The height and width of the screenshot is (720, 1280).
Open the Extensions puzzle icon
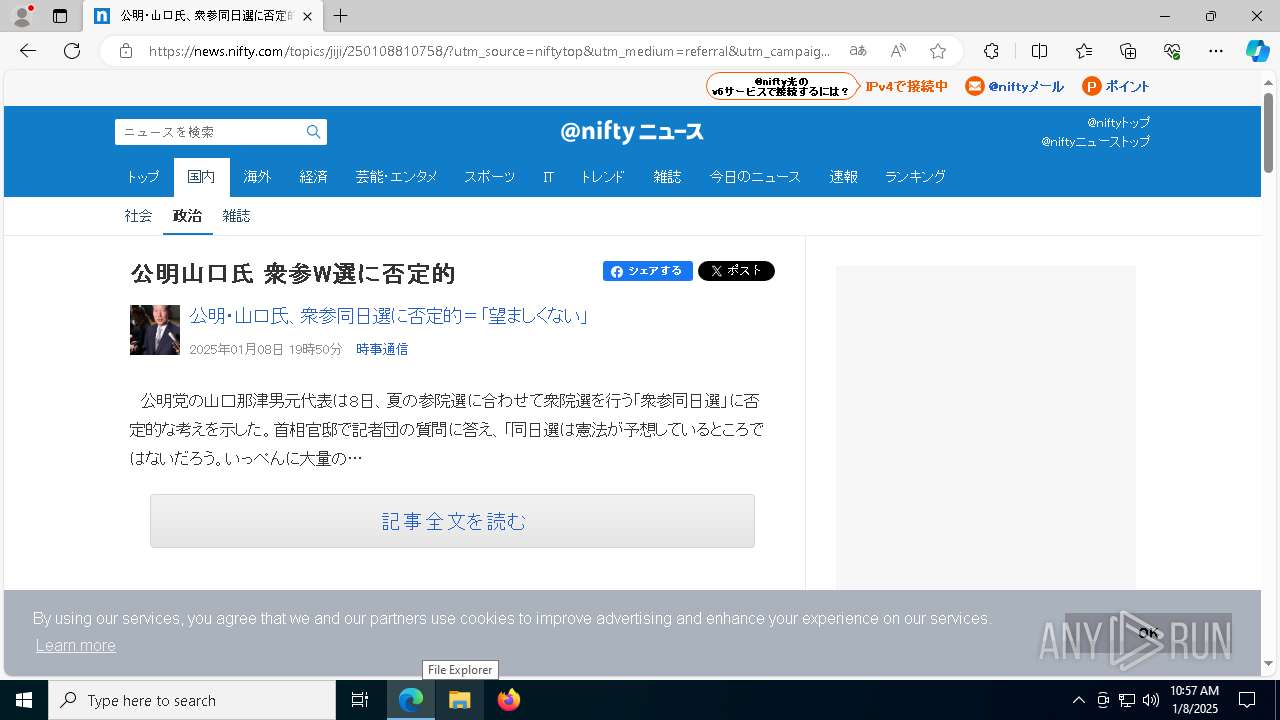click(x=991, y=51)
